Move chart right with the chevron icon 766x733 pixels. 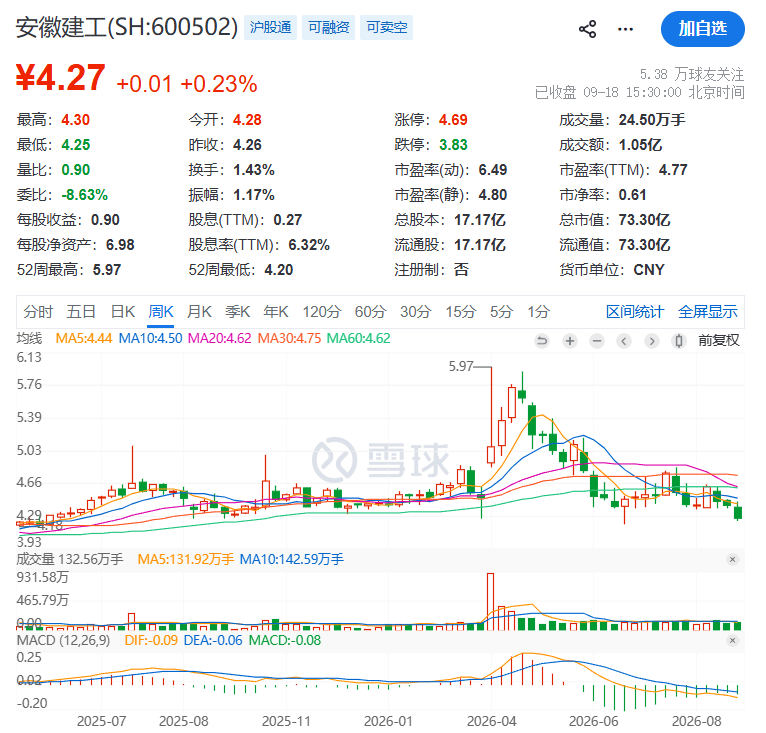(652, 340)
